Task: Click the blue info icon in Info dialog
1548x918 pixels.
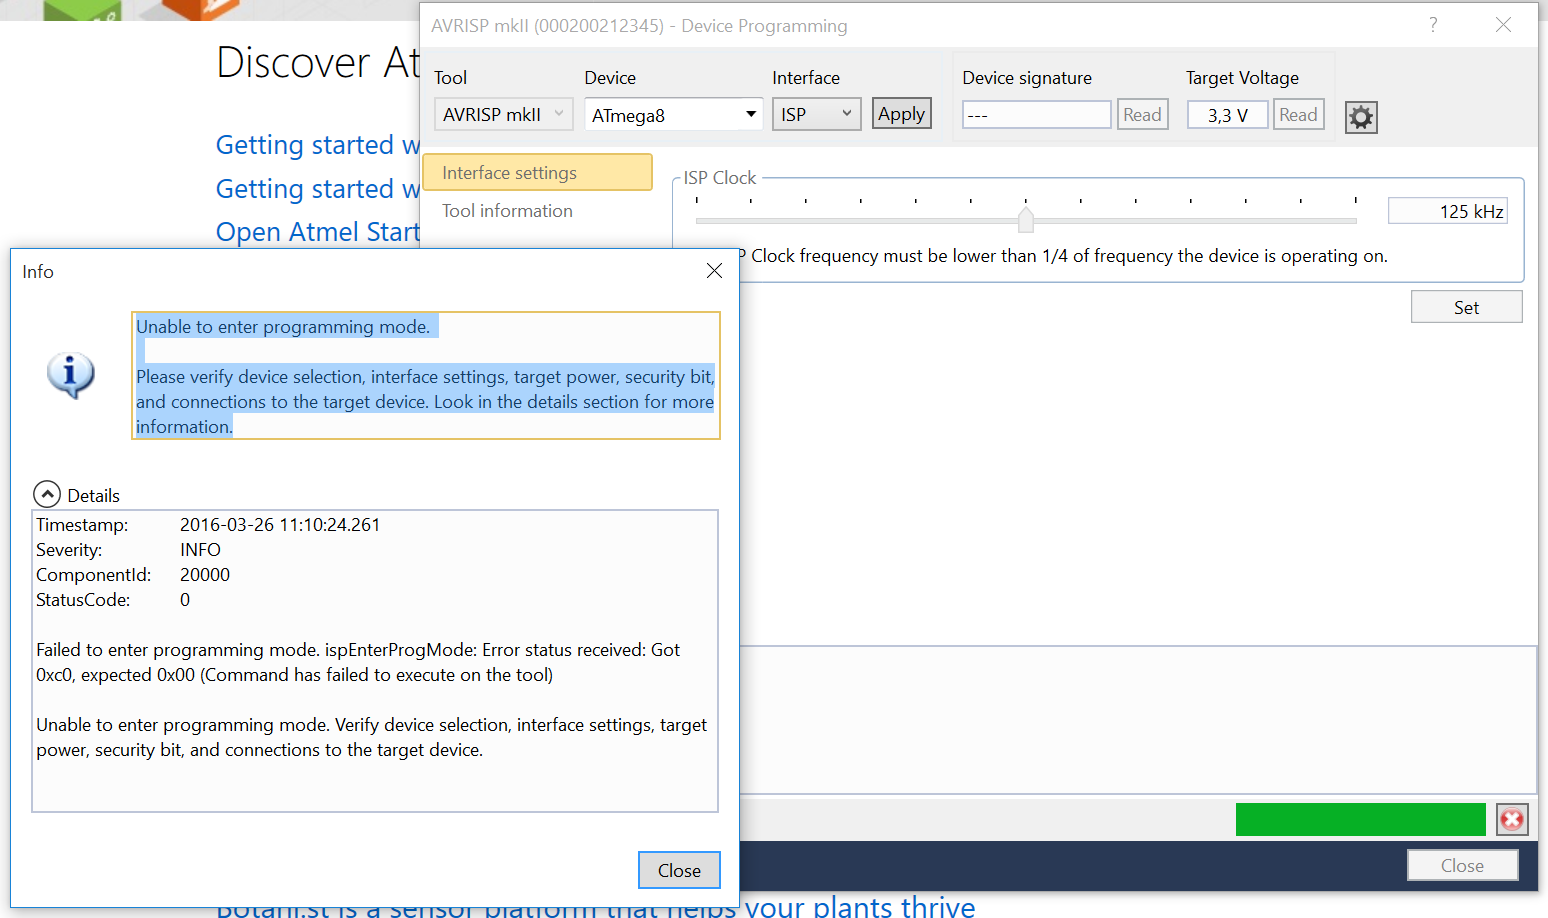Action: point(71,375)
